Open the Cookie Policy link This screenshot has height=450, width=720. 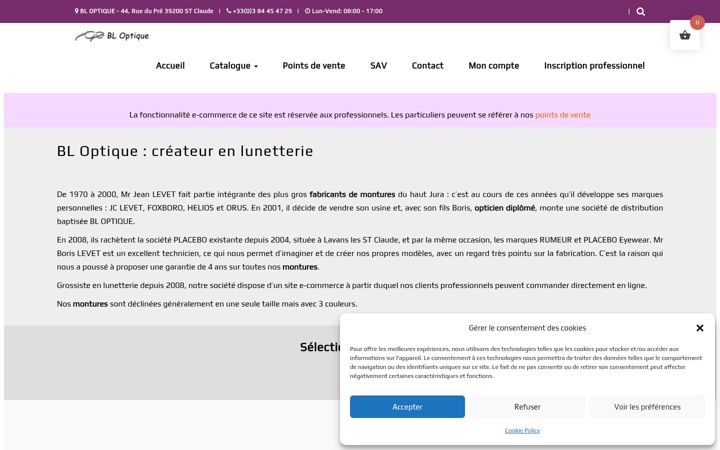tap(522, 431)
